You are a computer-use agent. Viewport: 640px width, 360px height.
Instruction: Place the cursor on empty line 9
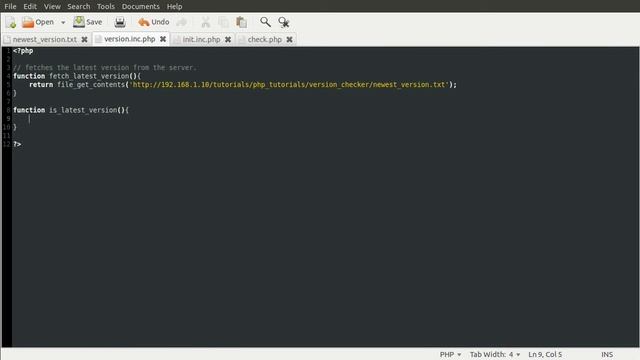[x=325, y=119]
